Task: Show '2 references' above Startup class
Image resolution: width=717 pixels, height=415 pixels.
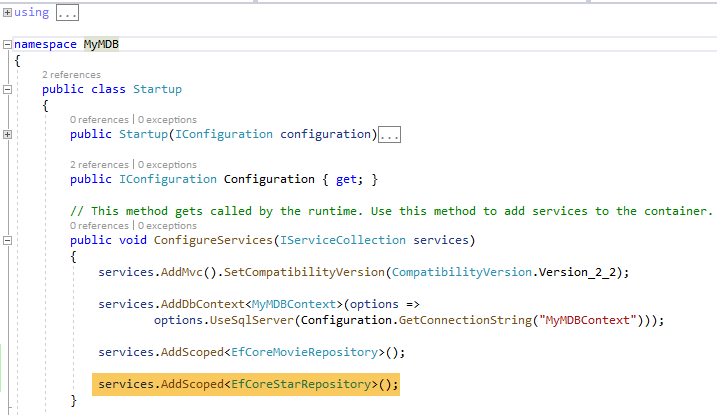Action: coord(71,74)
